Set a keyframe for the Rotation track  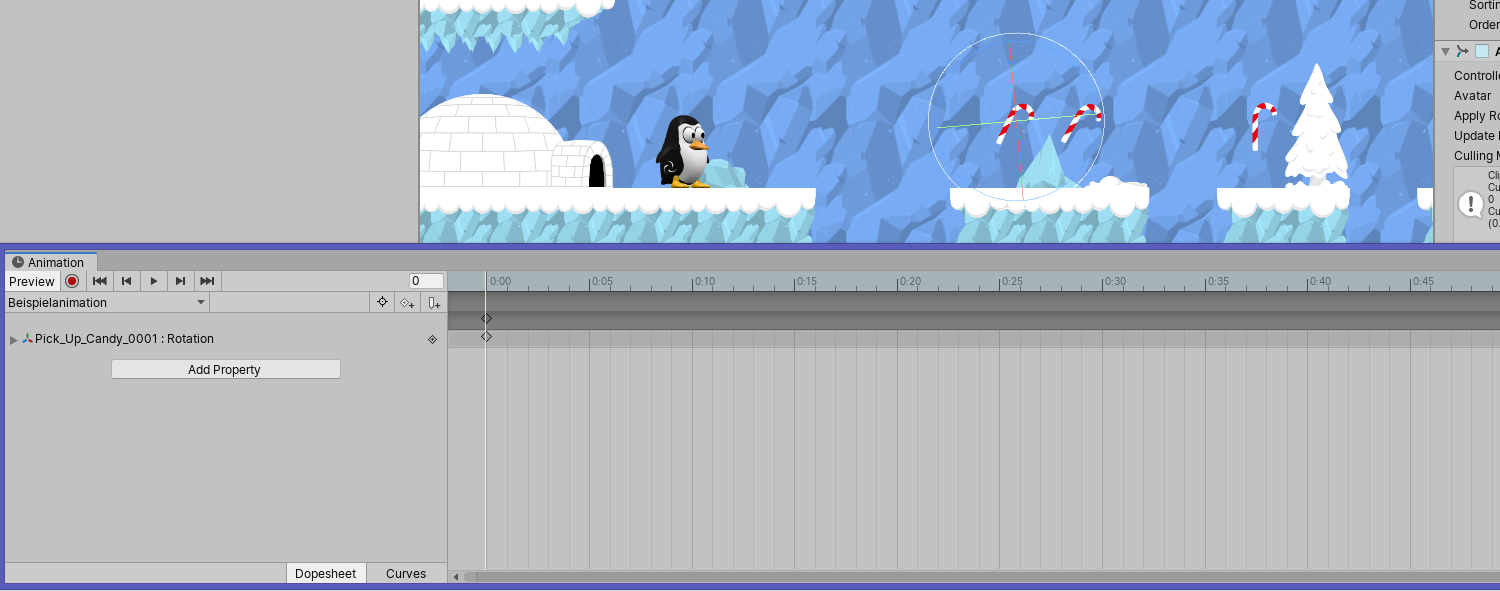pos(432,338)
